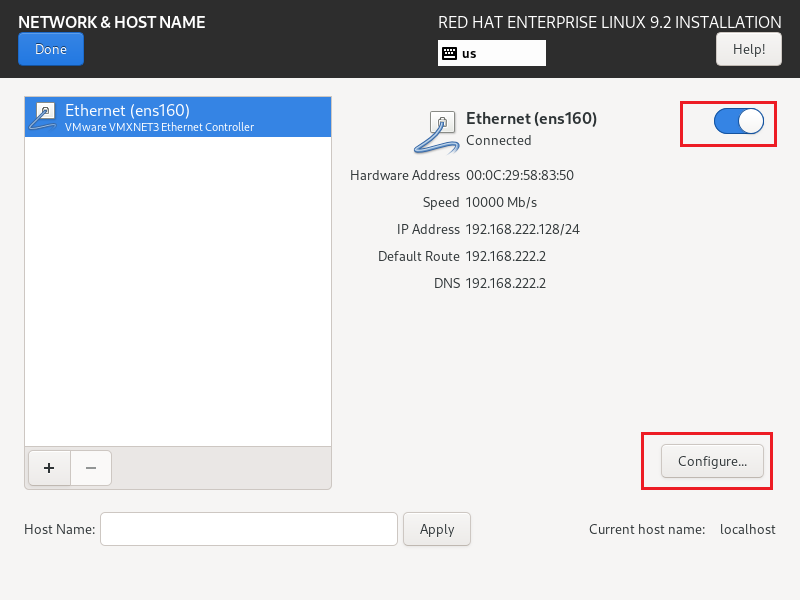
Task: Toggle the Ethernet (ens160) connection switch
Action: [x=738, y=121]
